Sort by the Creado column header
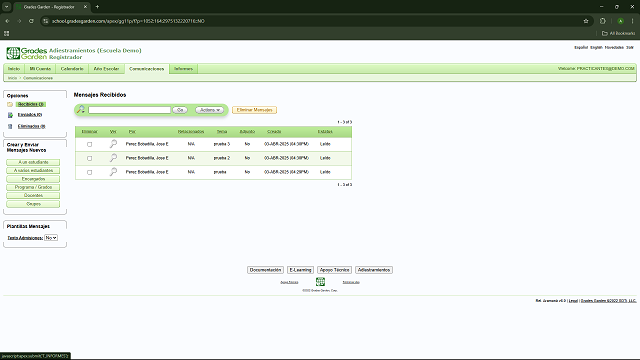The width and height of the screenshot is (640, 360). pos(274,131)
